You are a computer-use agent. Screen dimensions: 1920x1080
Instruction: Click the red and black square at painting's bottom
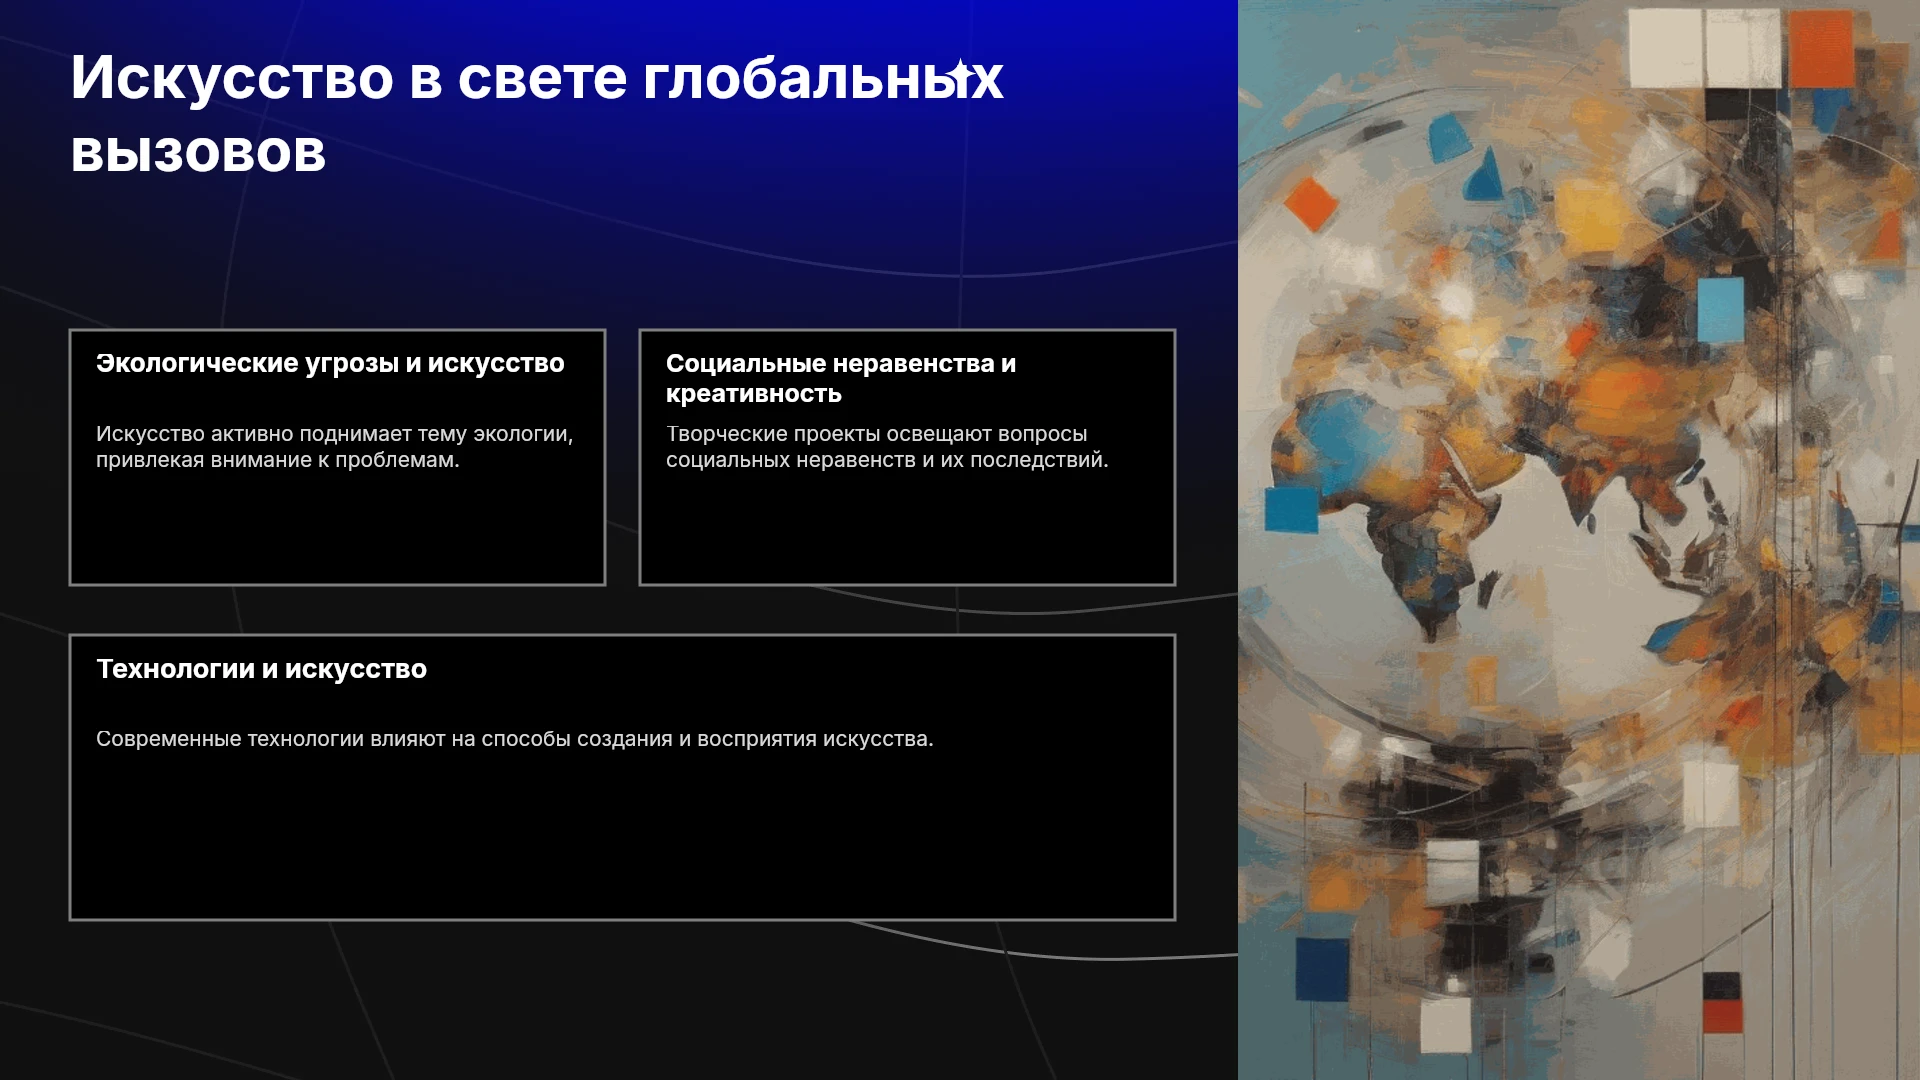(1722, 1003)
